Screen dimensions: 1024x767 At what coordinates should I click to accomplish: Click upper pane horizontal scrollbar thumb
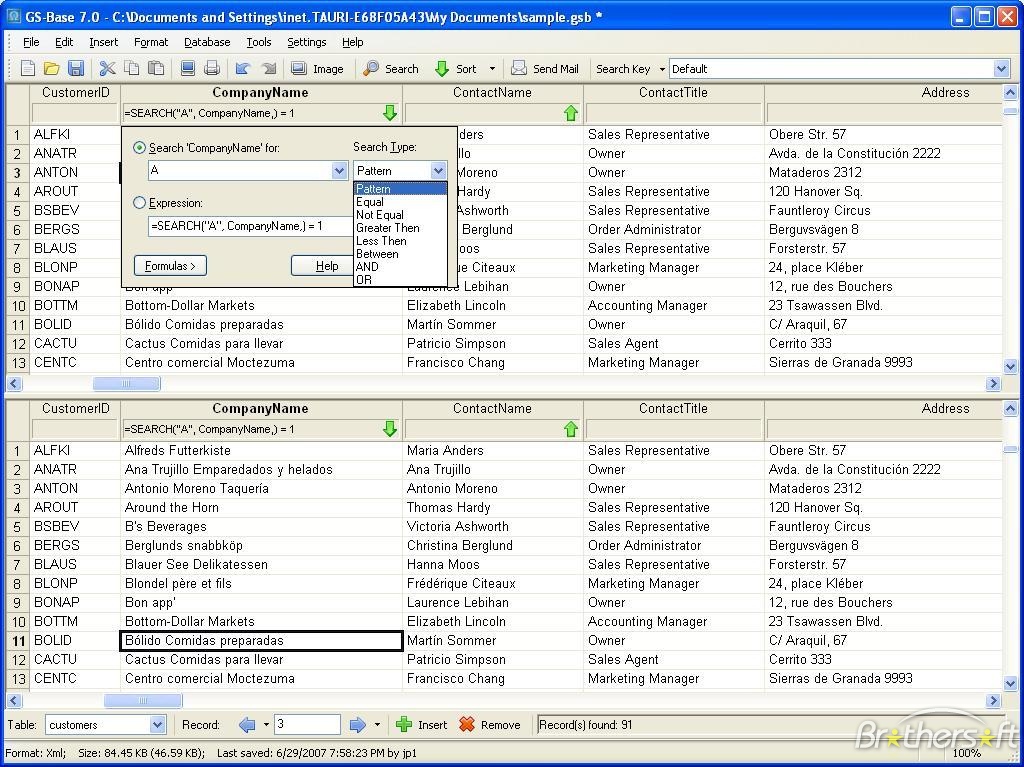pos(127,384)
